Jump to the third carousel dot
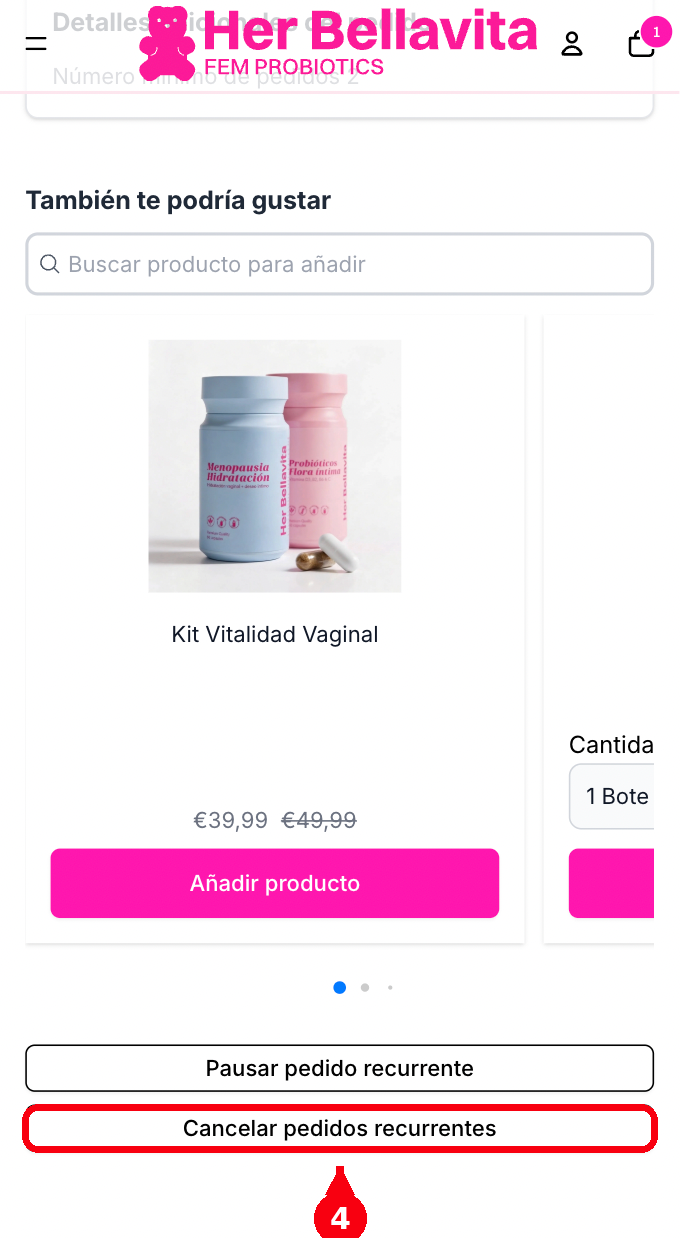The height and width of the screenshot is (1238, 680). click(x=390, y=987)
